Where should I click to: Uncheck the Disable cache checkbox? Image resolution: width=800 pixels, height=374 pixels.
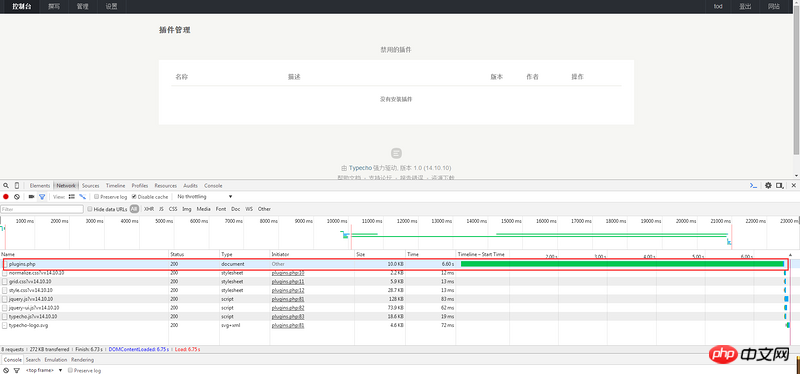click(134, 196)
